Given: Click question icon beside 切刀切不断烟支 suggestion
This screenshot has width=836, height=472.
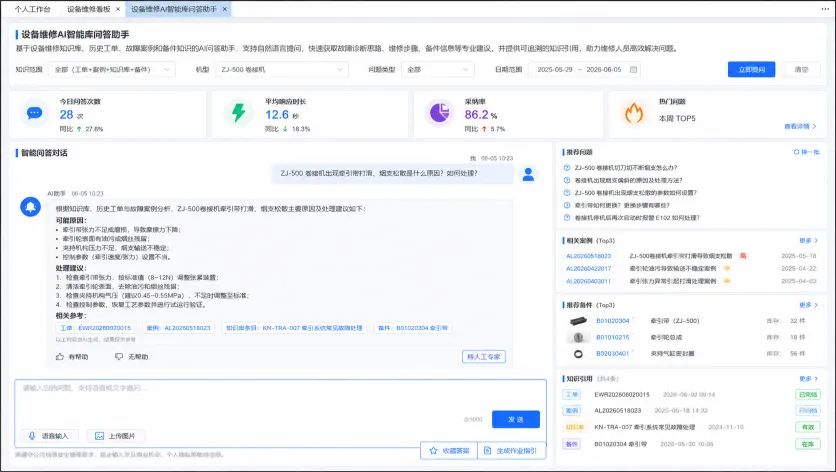Looking at the screenshot, I should point(567,167).
